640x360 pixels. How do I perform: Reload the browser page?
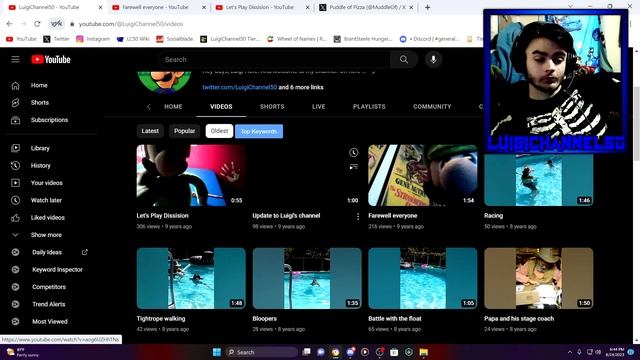37,24
